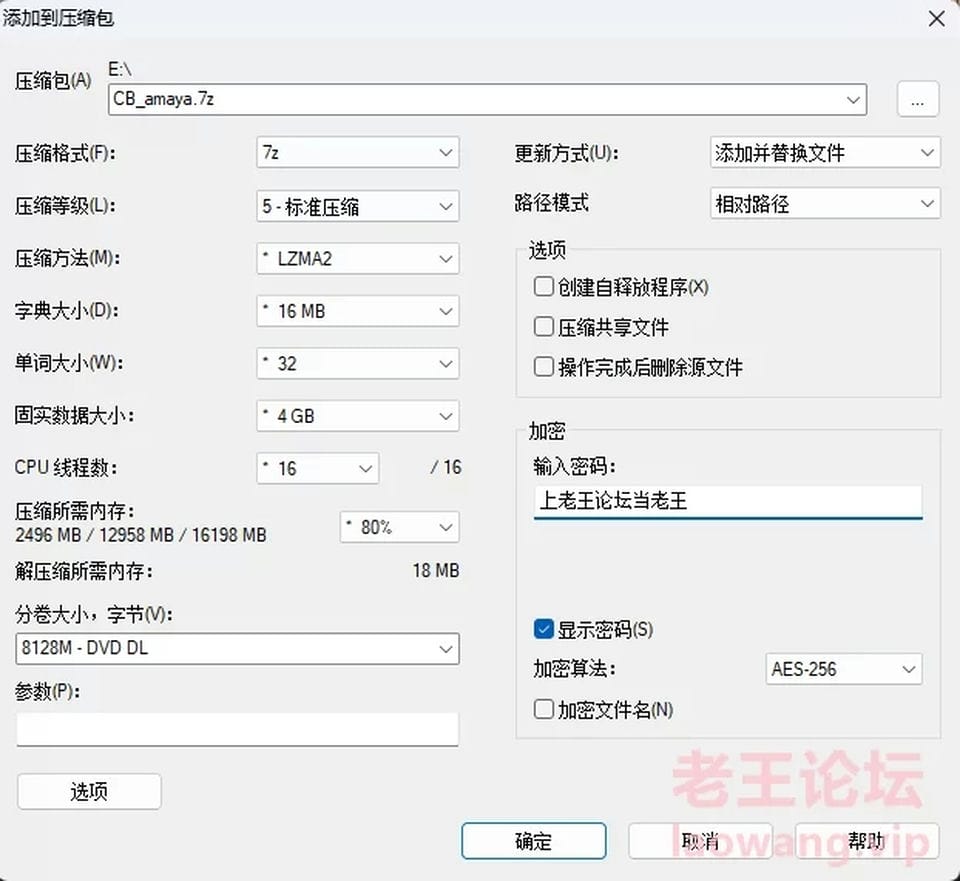This screenshot has width=960, height=881.
Task: Expand the 更新方式 dropdown
Action: coord(824,153)
